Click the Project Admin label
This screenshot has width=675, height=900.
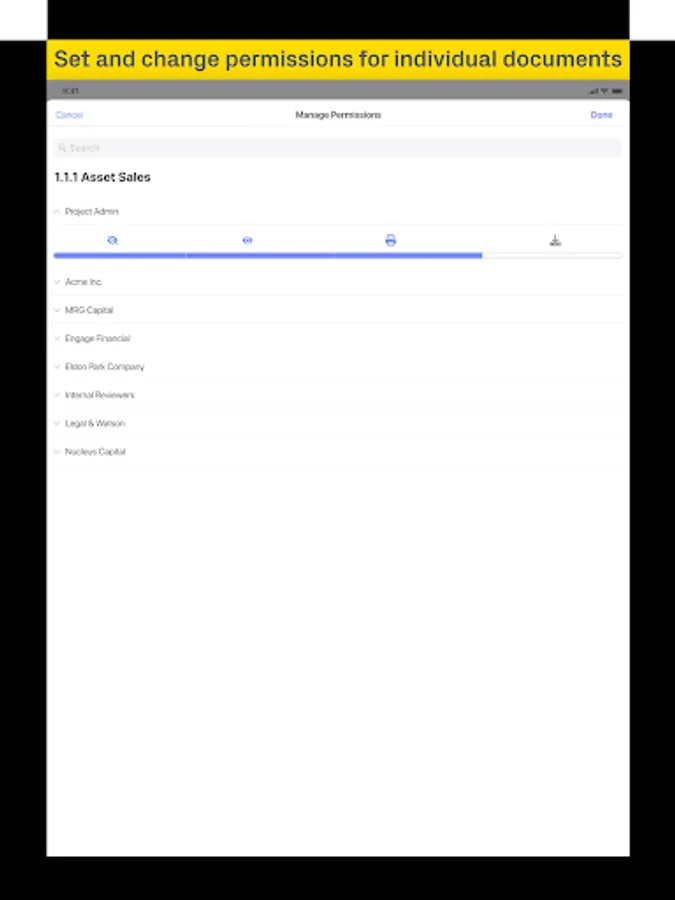[x=91, y=212]
